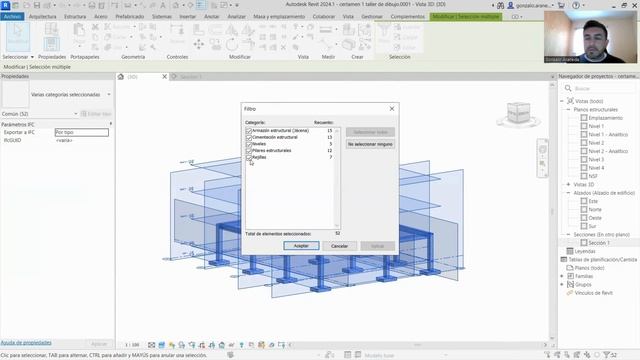Image resolution: width=640 pixels, height=360 pixels.
Task: Open the Emplazamiento view in browser
Action: pyautogui.click(x=605, y=118)
